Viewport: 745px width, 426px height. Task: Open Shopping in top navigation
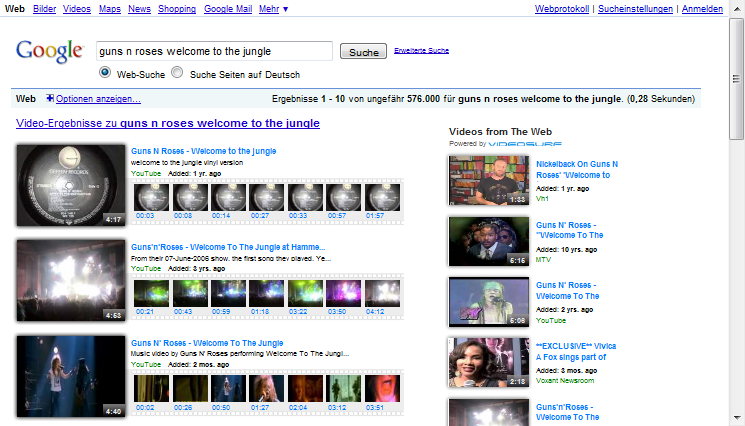pos(177,9)
